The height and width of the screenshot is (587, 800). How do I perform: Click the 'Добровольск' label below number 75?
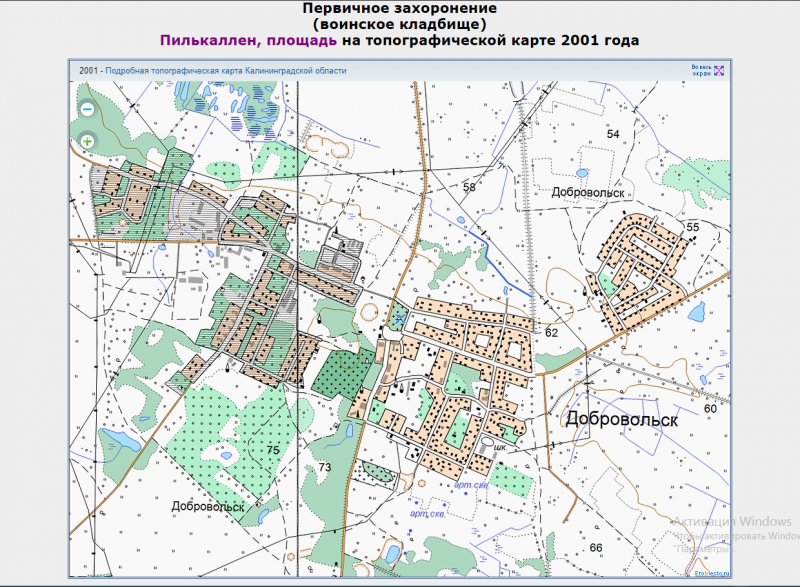[x=208, y=506]
